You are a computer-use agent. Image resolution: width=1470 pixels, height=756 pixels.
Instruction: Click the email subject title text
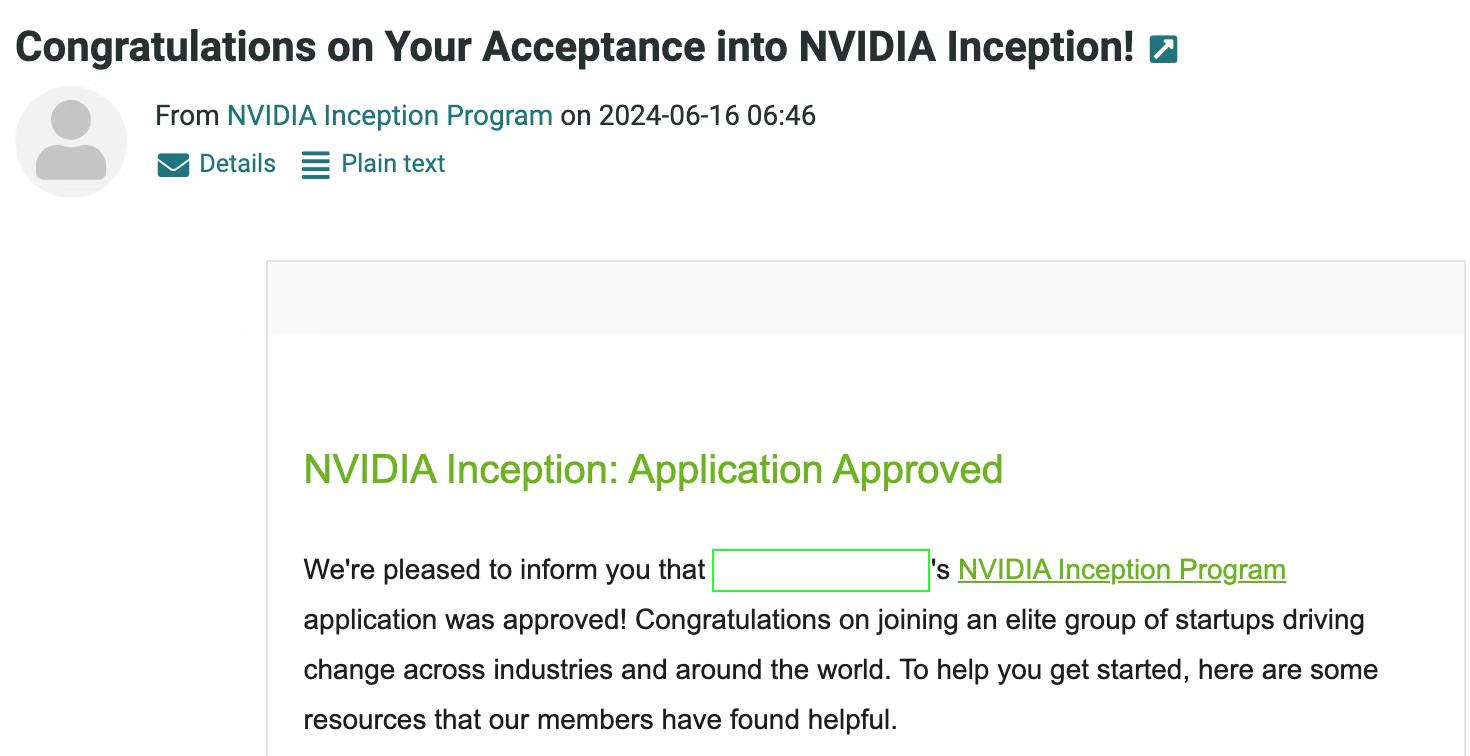click(575, 47)
